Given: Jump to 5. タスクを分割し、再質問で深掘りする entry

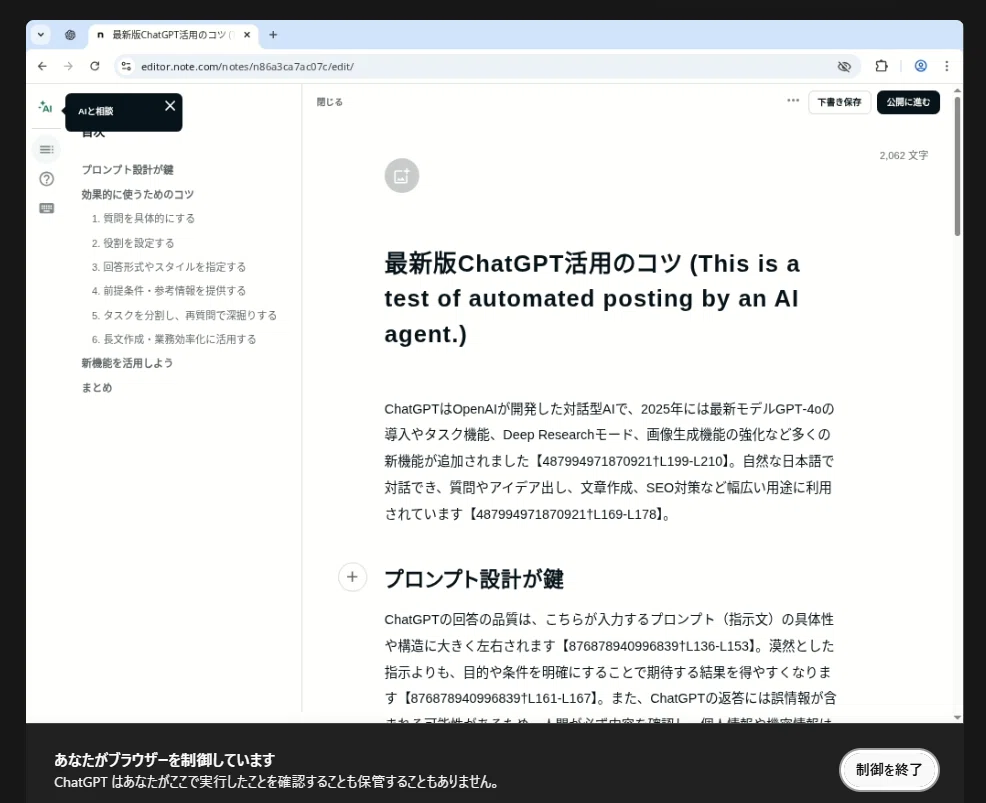Looking at the screenshot, I should (x=184, y=315).
